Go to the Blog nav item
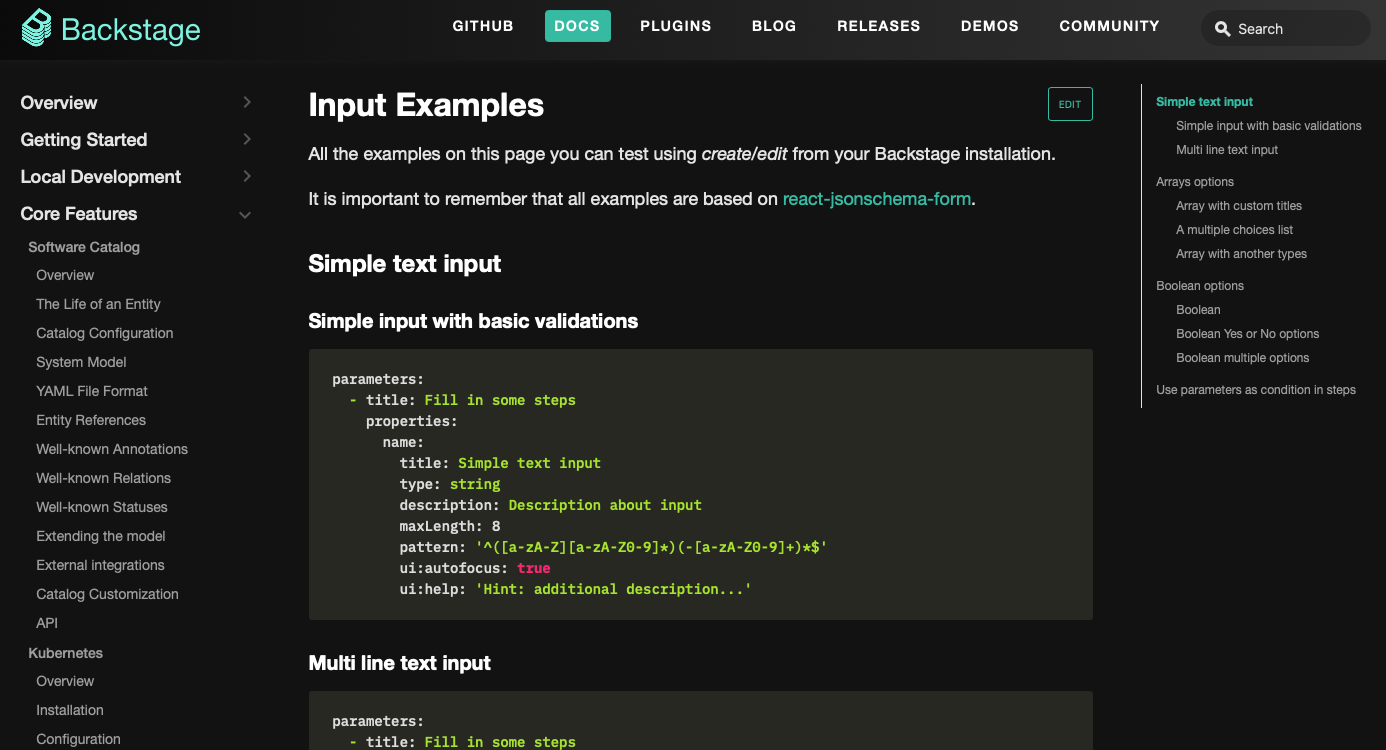 [774, 26]
